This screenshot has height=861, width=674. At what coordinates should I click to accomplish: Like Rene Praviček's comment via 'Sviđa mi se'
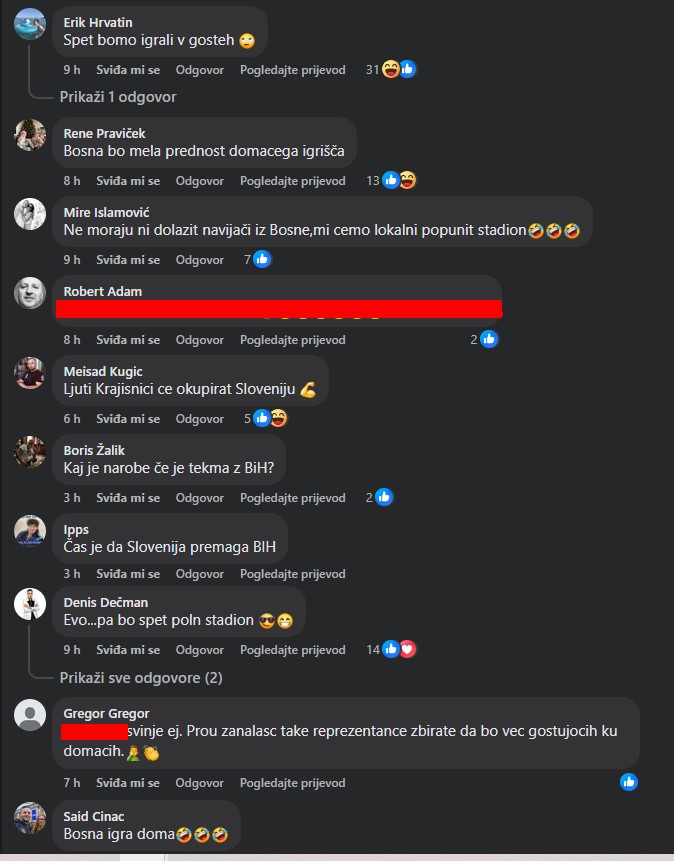(x=128, y=181)
